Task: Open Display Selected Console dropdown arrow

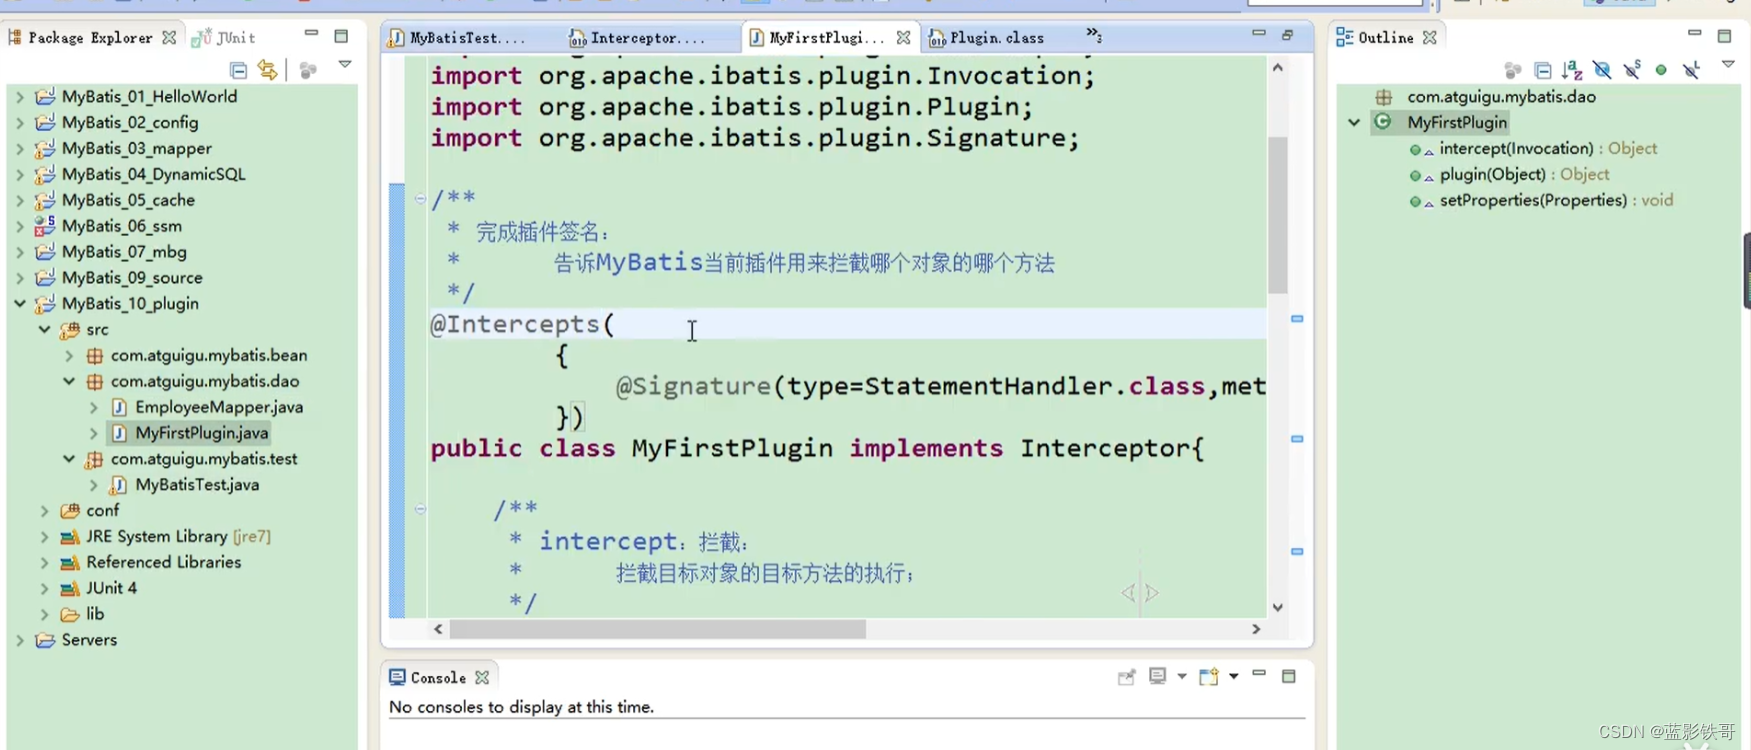Action: tap(1182, 677)
